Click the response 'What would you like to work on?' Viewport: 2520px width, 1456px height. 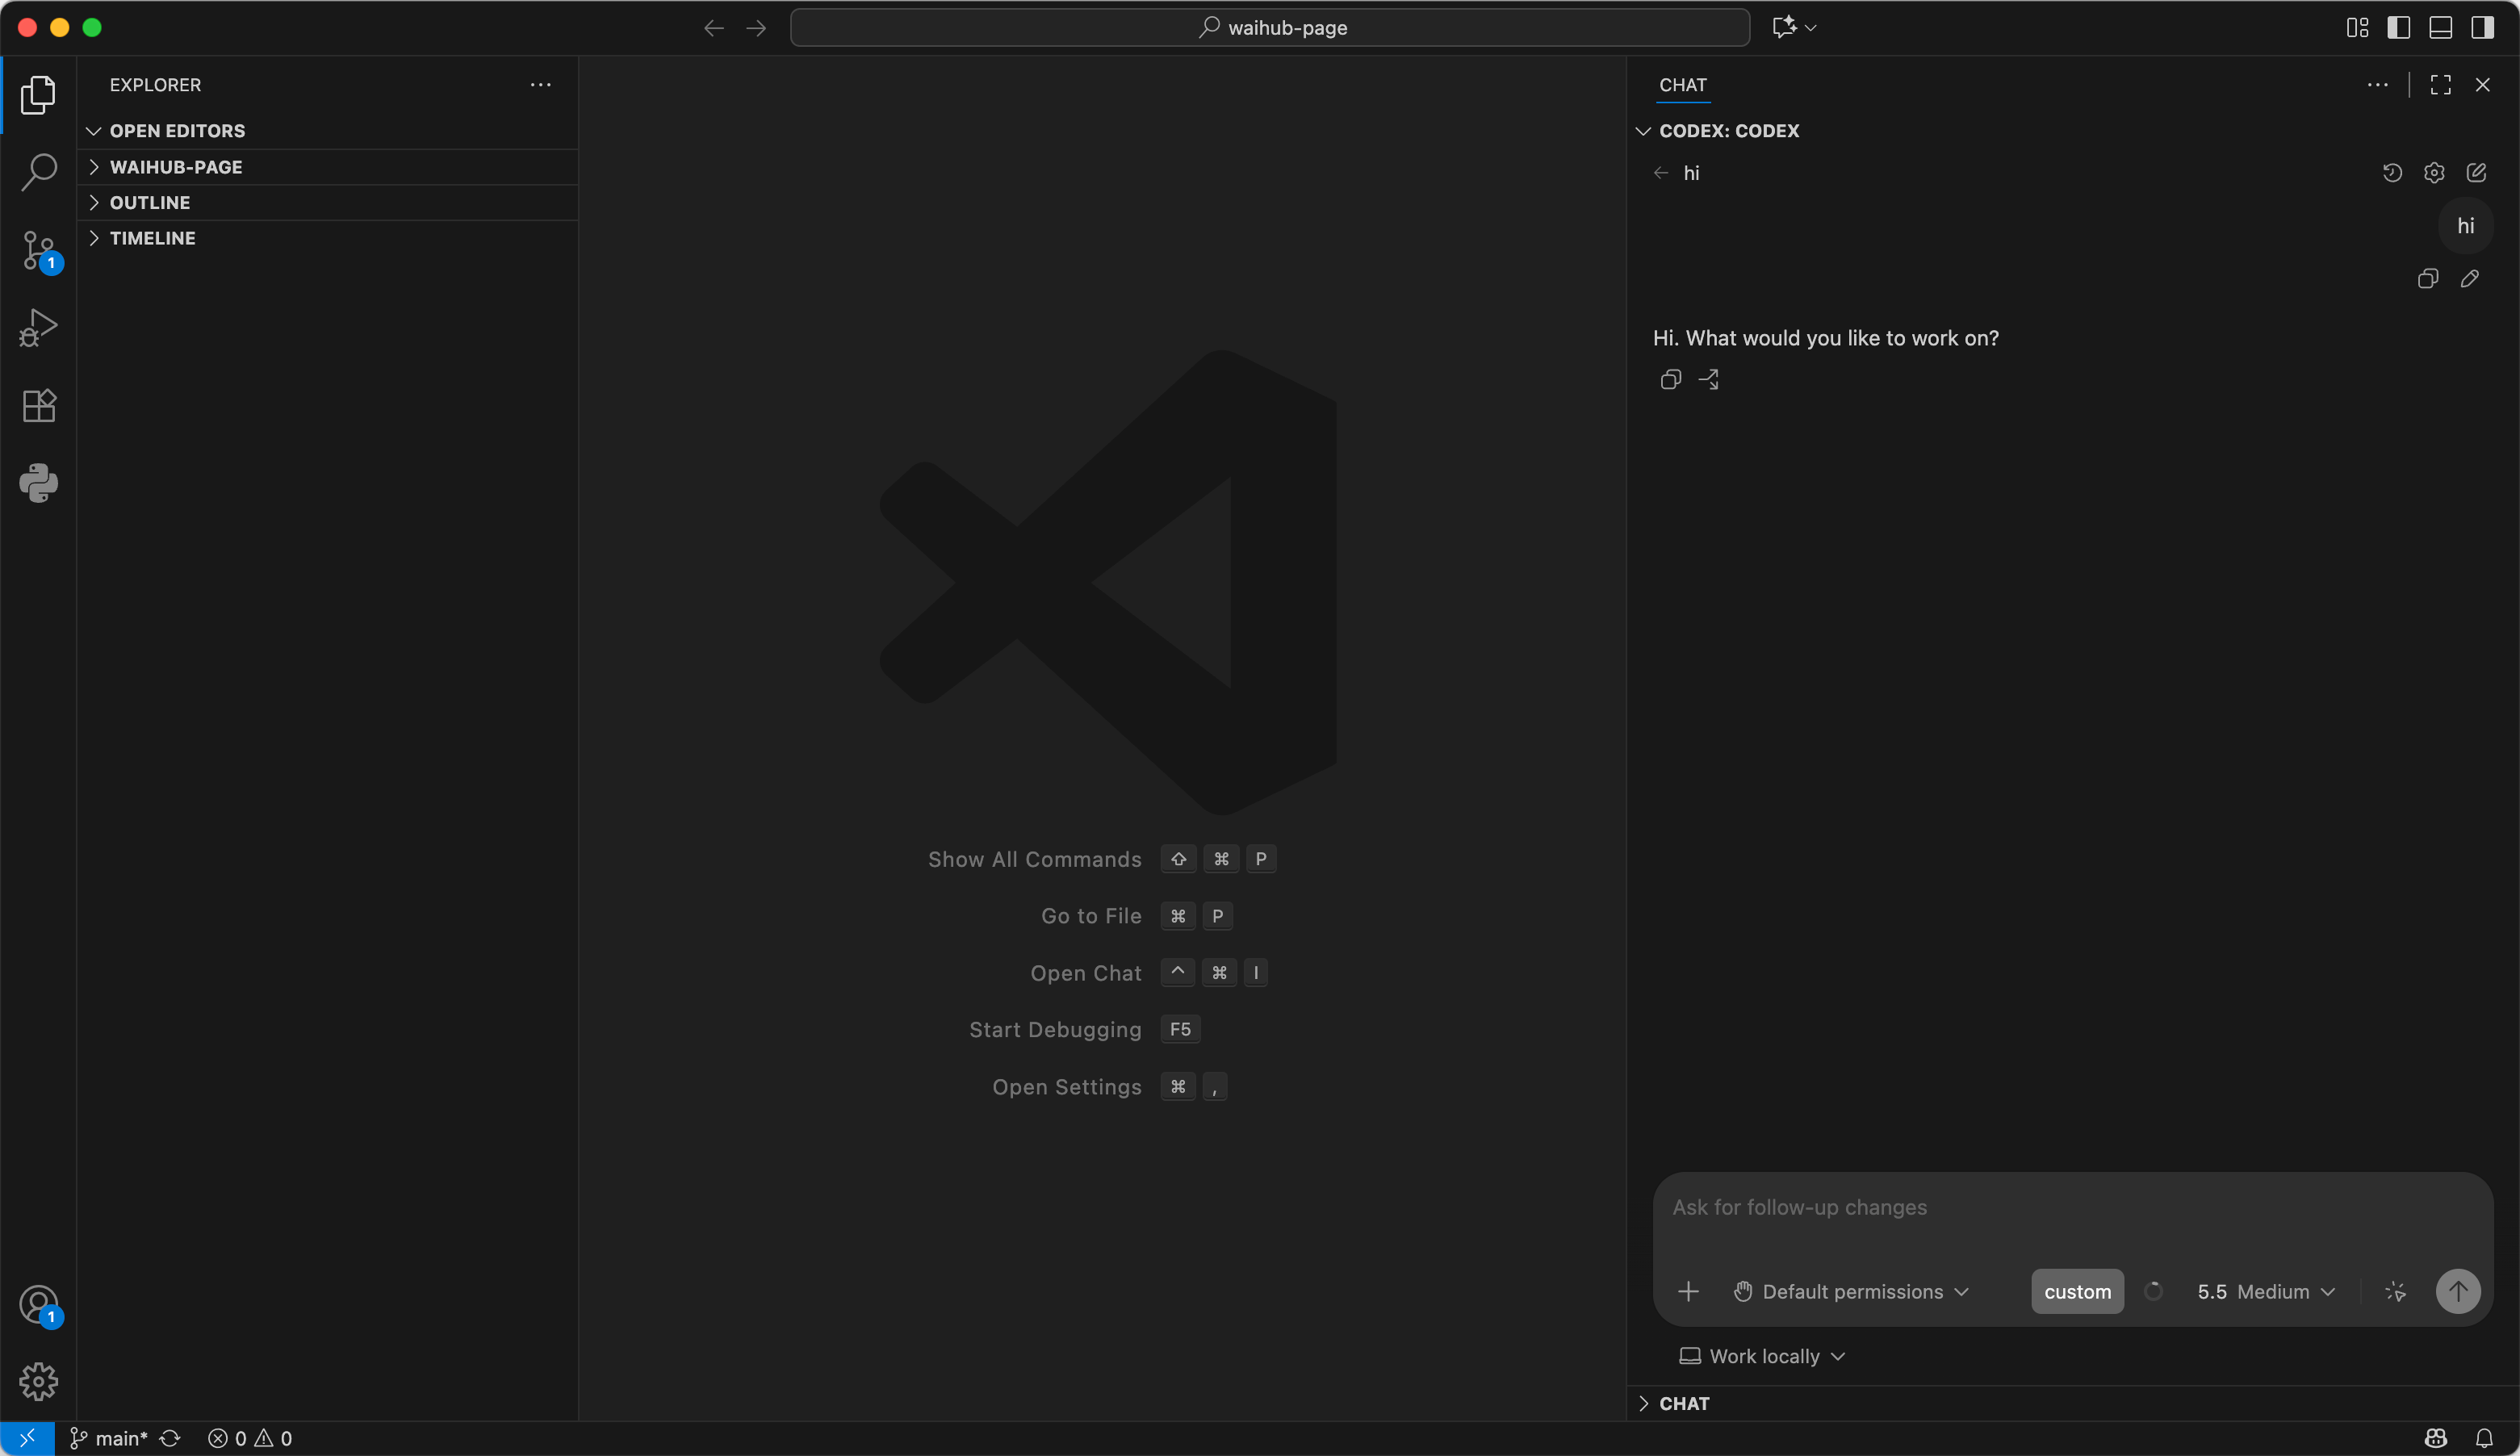[1842, 338]
